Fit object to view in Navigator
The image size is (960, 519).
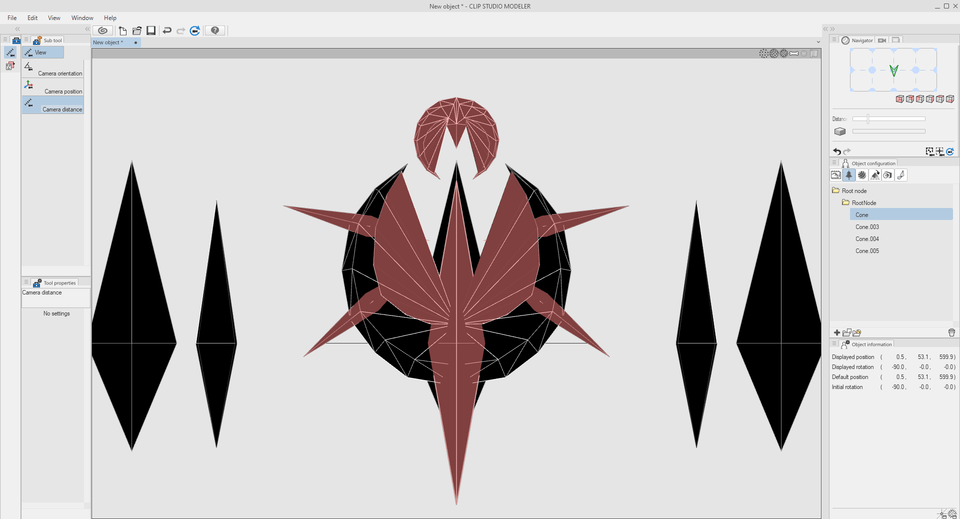pos(929,151)
